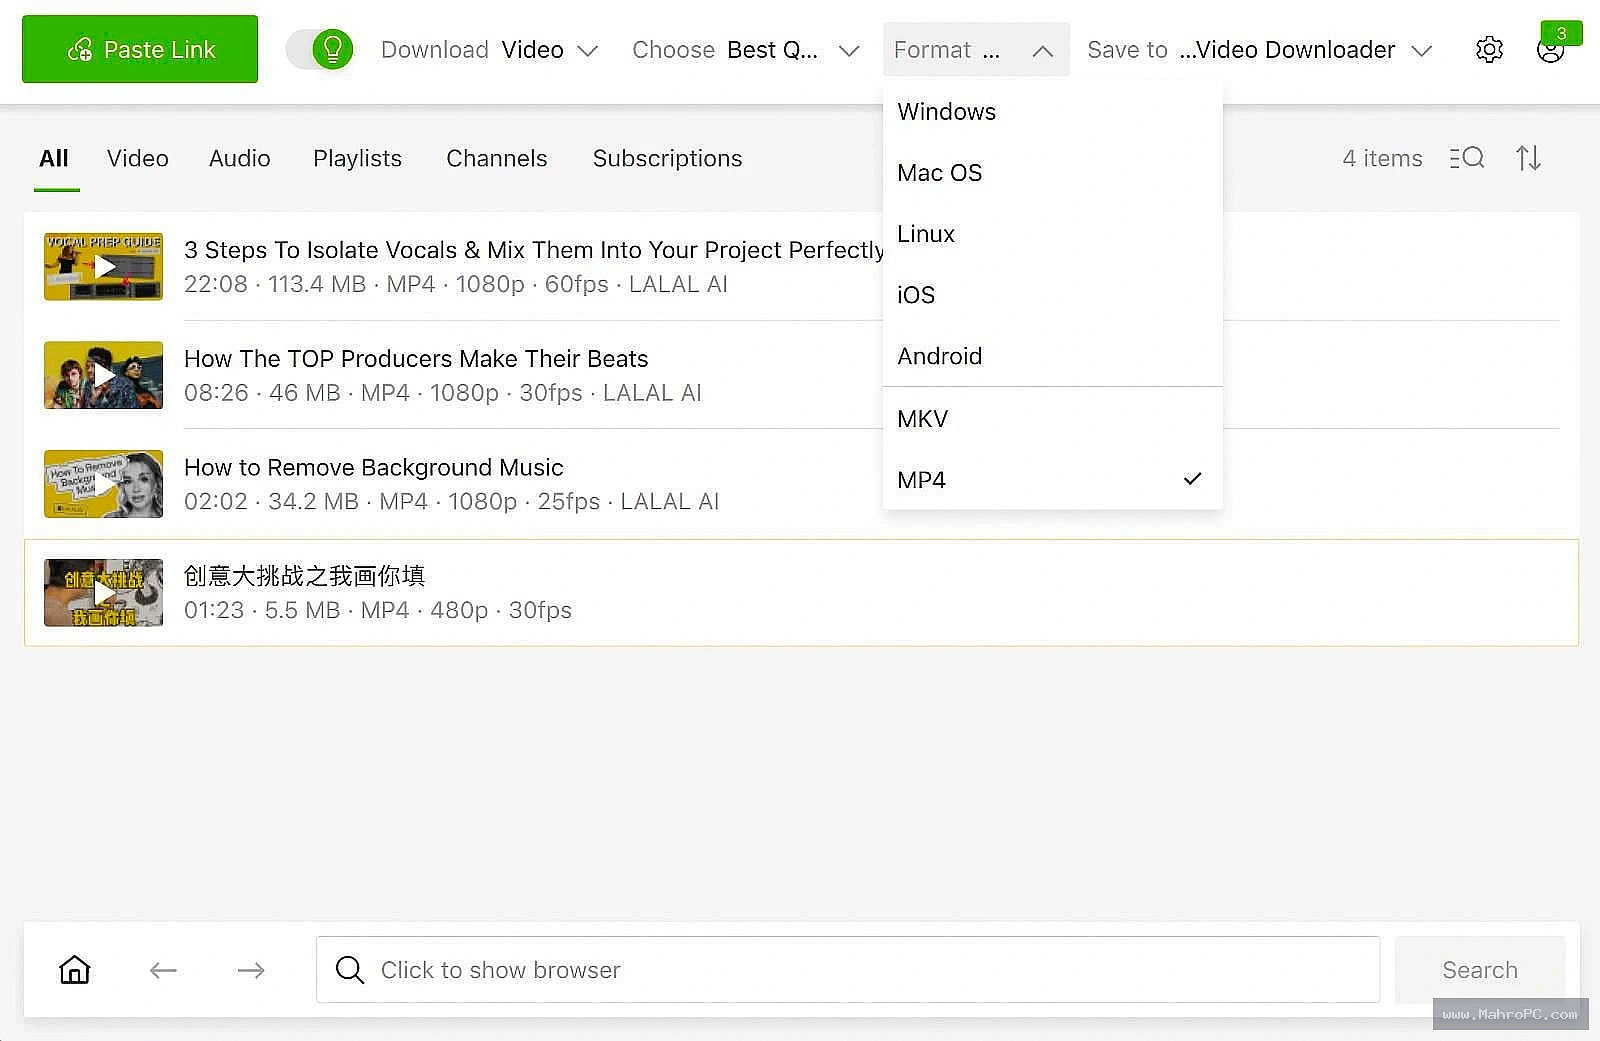Click details '08:26 · 46 MB · MP4'
The image size is (1600, 1041).
click(x=443, y=393)
